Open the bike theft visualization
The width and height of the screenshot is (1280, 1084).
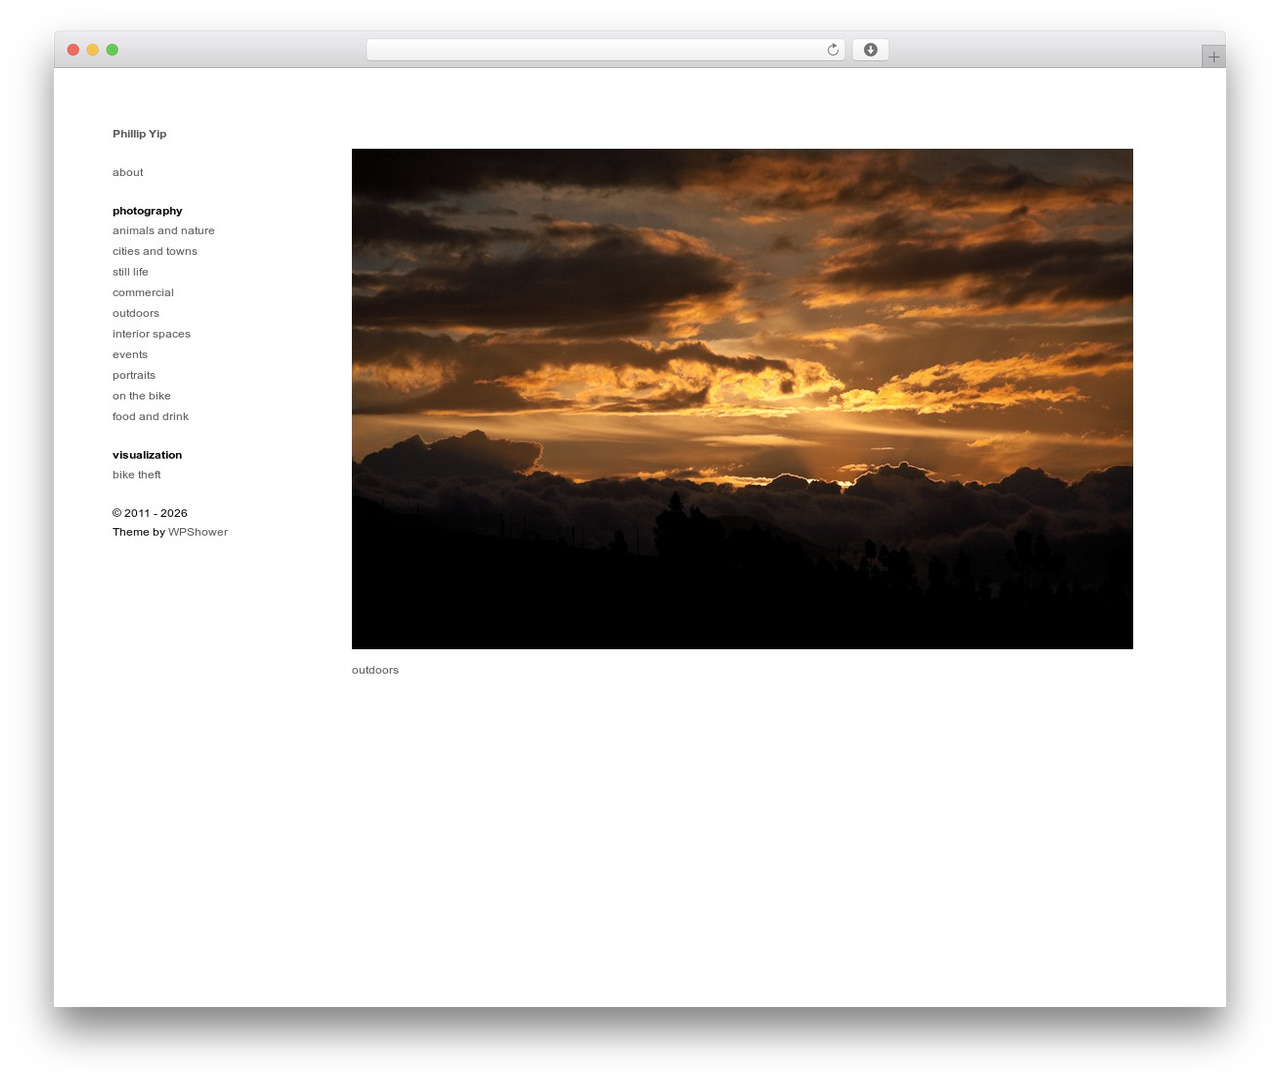pos(136,475)
